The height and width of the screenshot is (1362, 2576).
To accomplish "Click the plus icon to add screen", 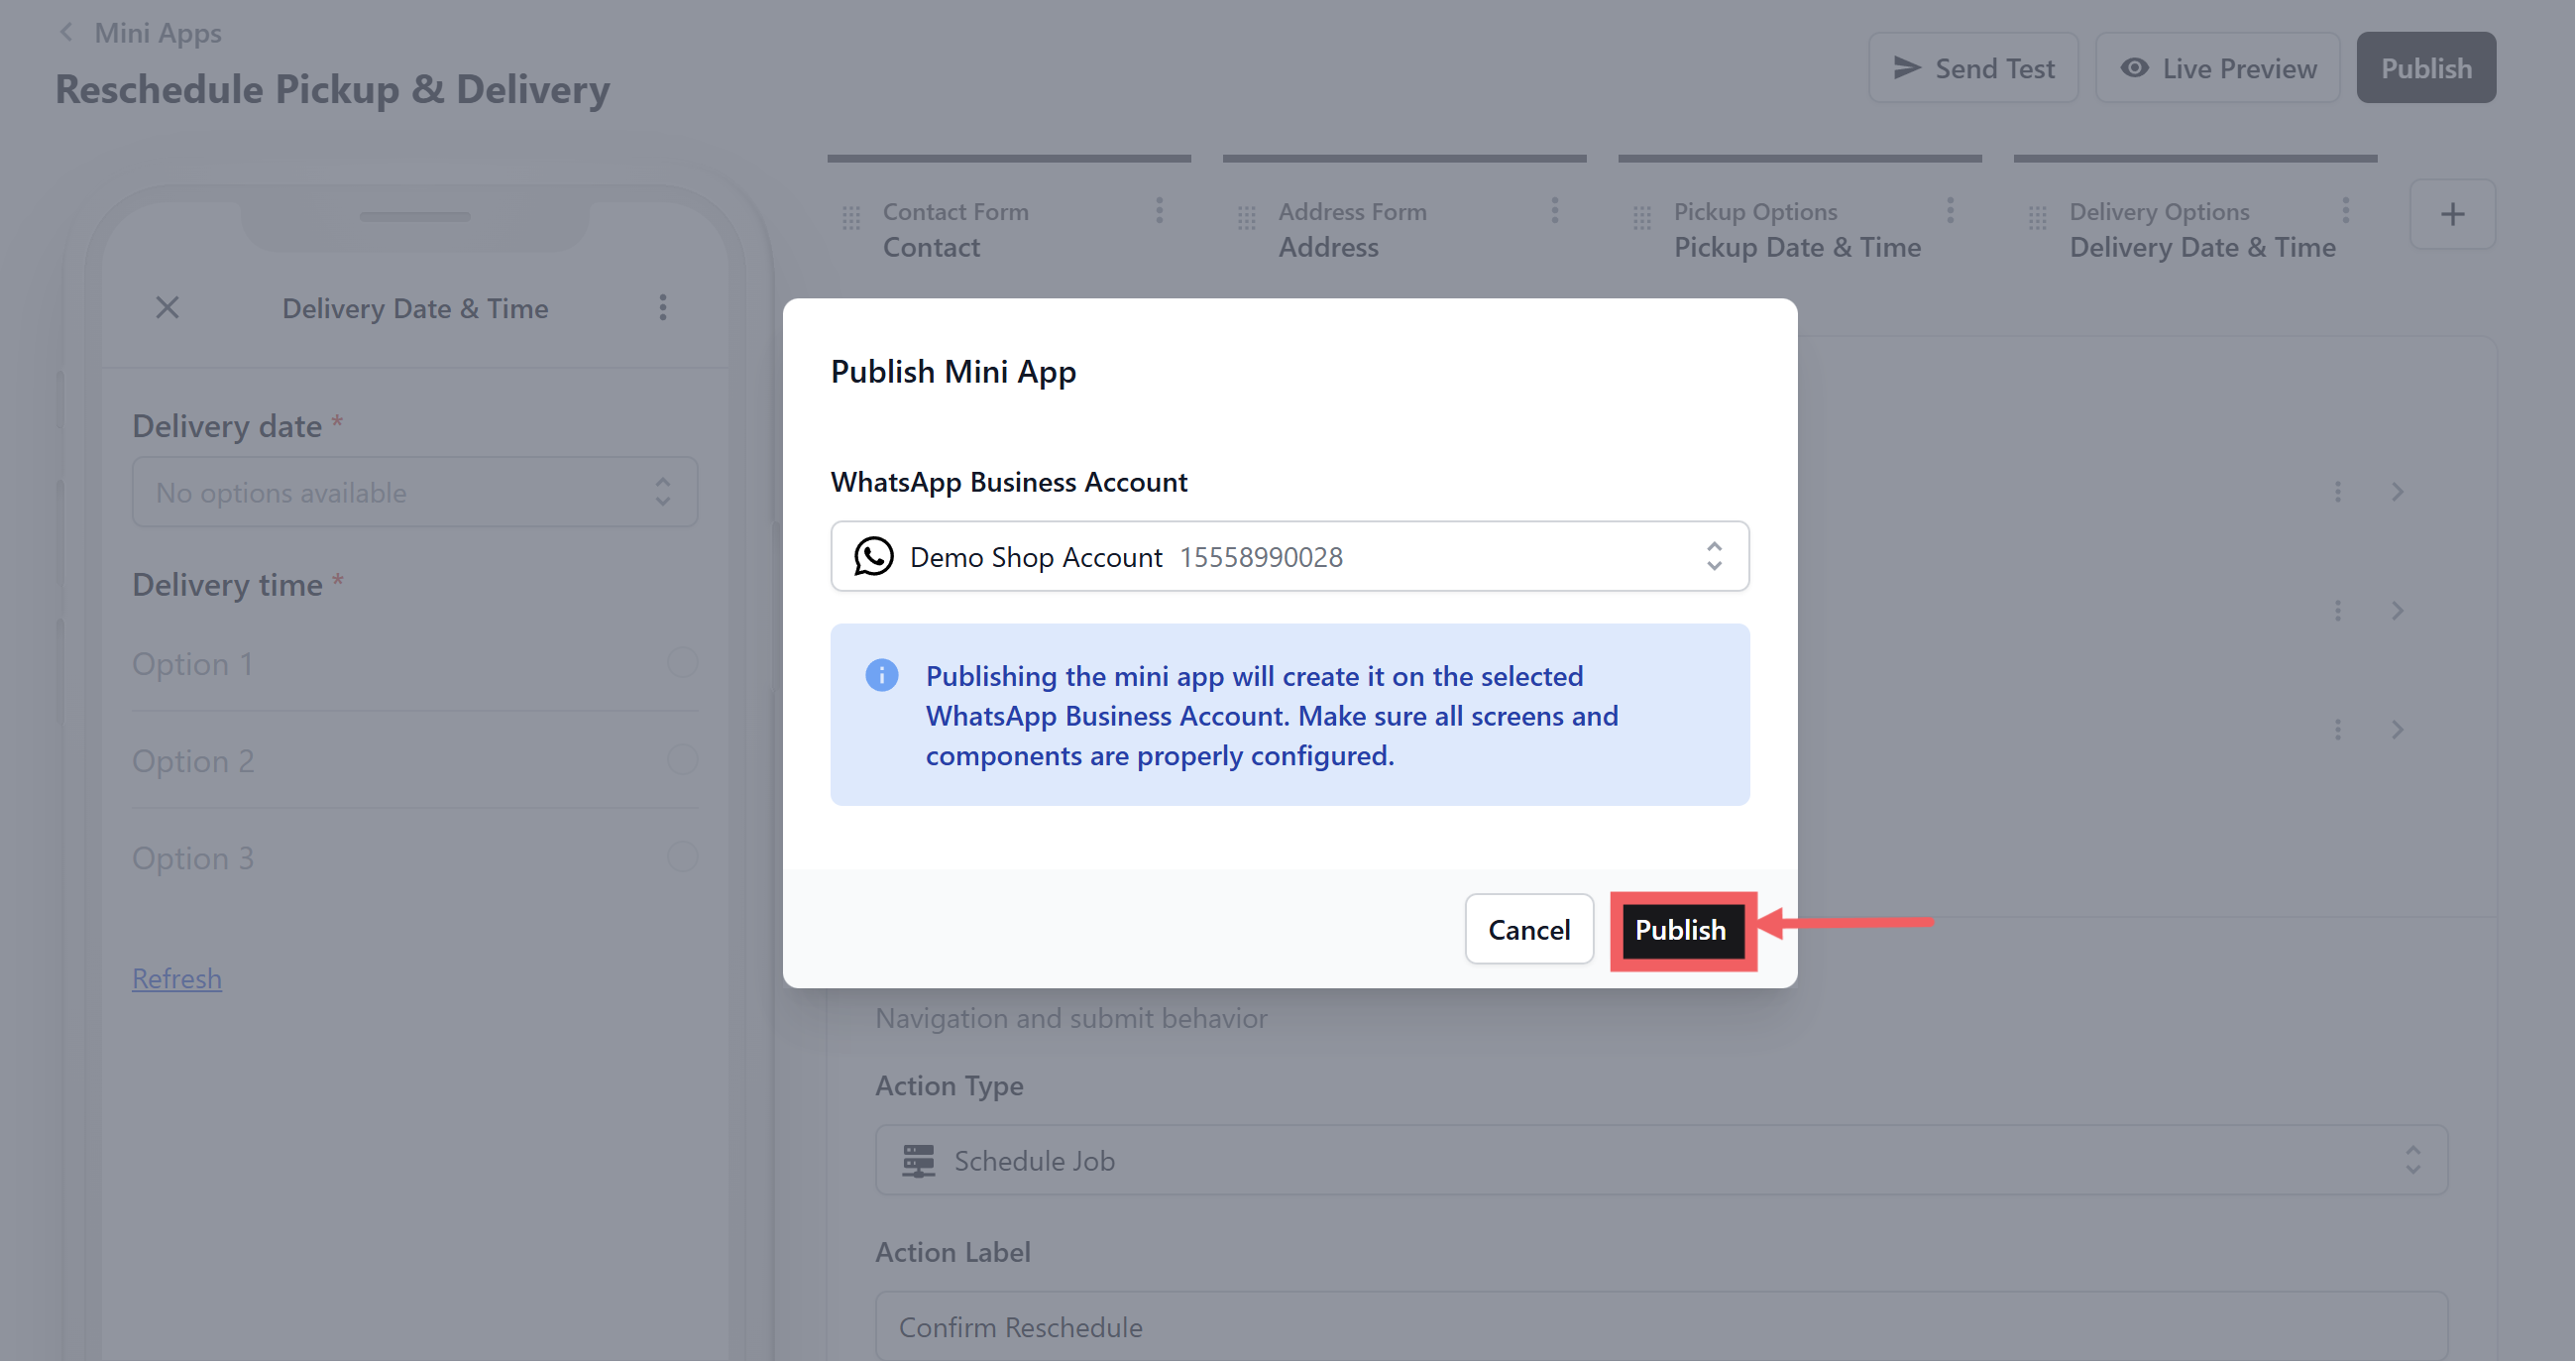I will coord(2451,214).
